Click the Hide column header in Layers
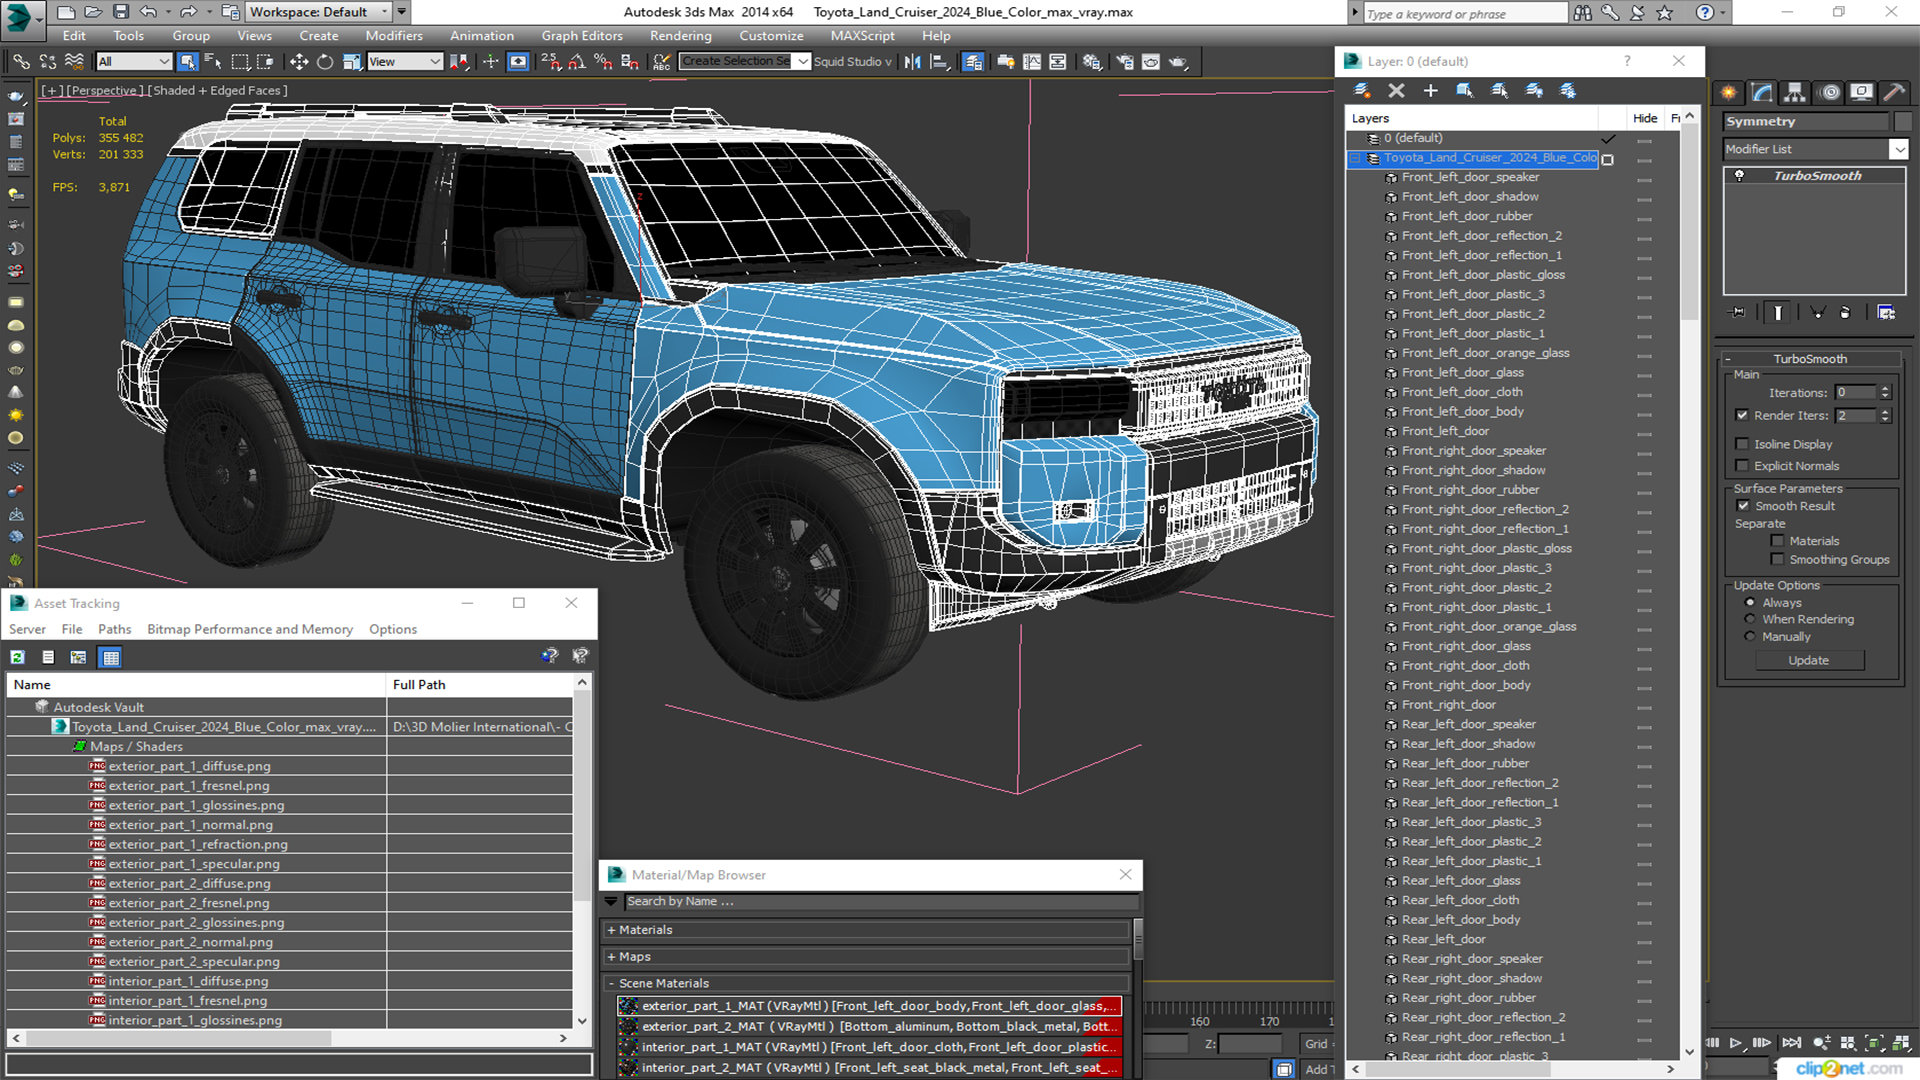The width and height of the screenshot is (1920, 1080). pos(1645,118)
